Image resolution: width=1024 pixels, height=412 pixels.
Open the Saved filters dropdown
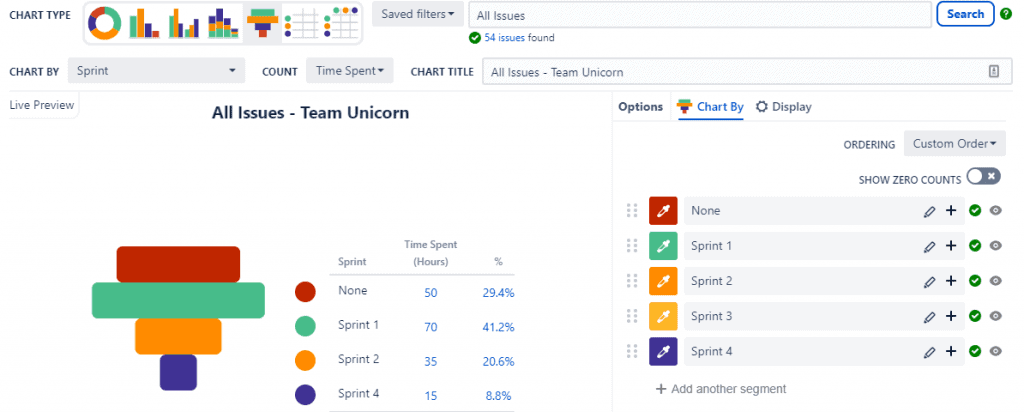click(417, 15)
